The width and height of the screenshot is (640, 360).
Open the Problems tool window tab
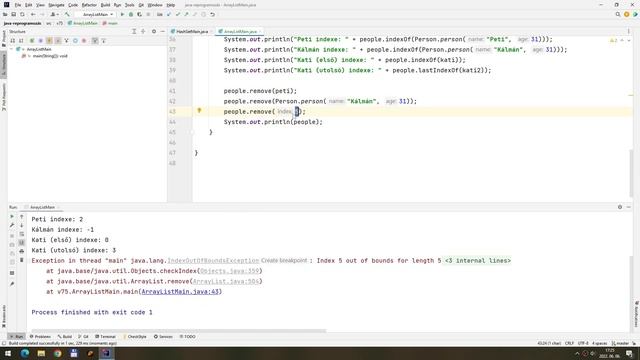click(40, 337)
